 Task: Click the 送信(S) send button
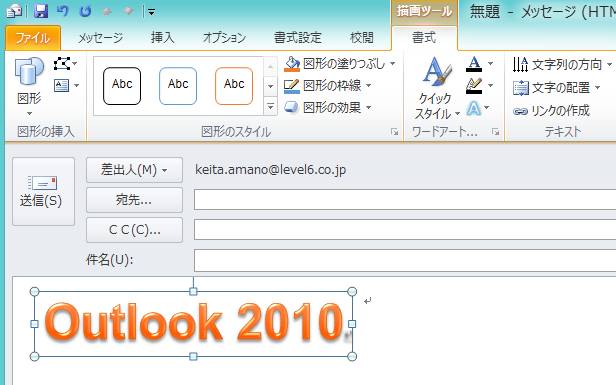(43, 192)
